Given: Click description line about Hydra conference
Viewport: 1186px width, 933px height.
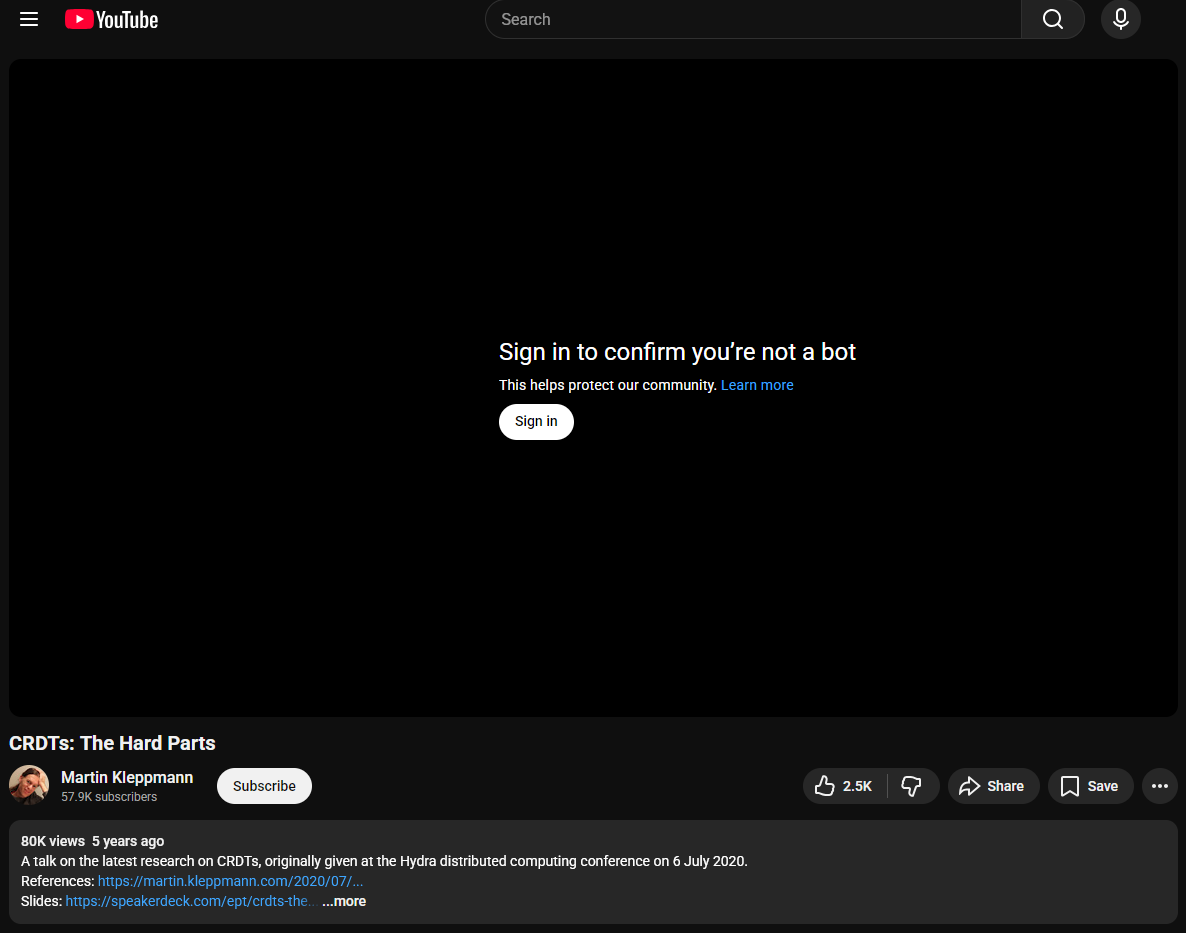Looking at the screenshot, I should tap(384, 861).
